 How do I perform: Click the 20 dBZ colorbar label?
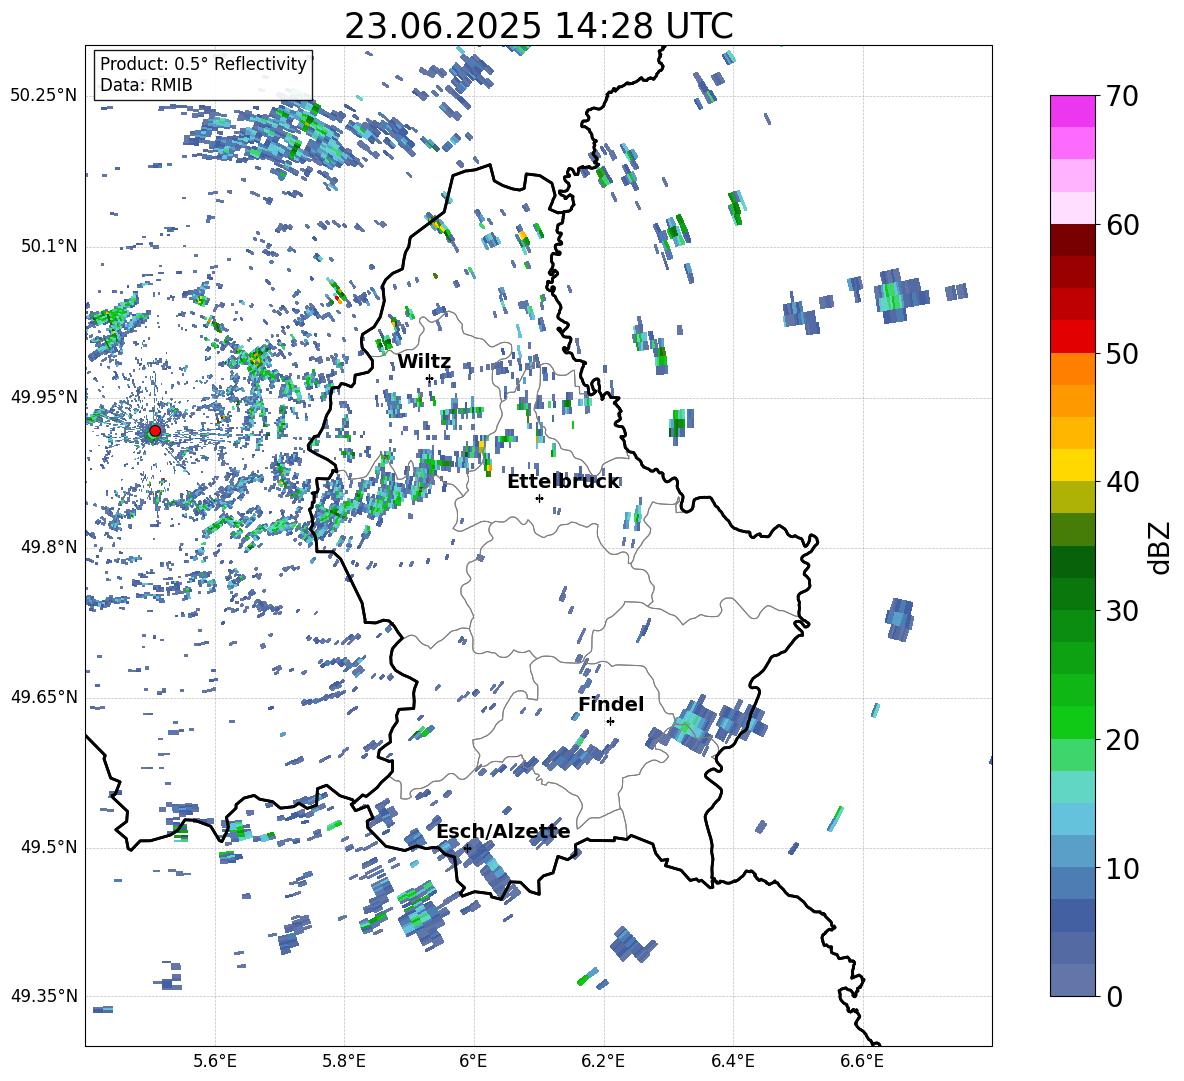(1122, 740)
